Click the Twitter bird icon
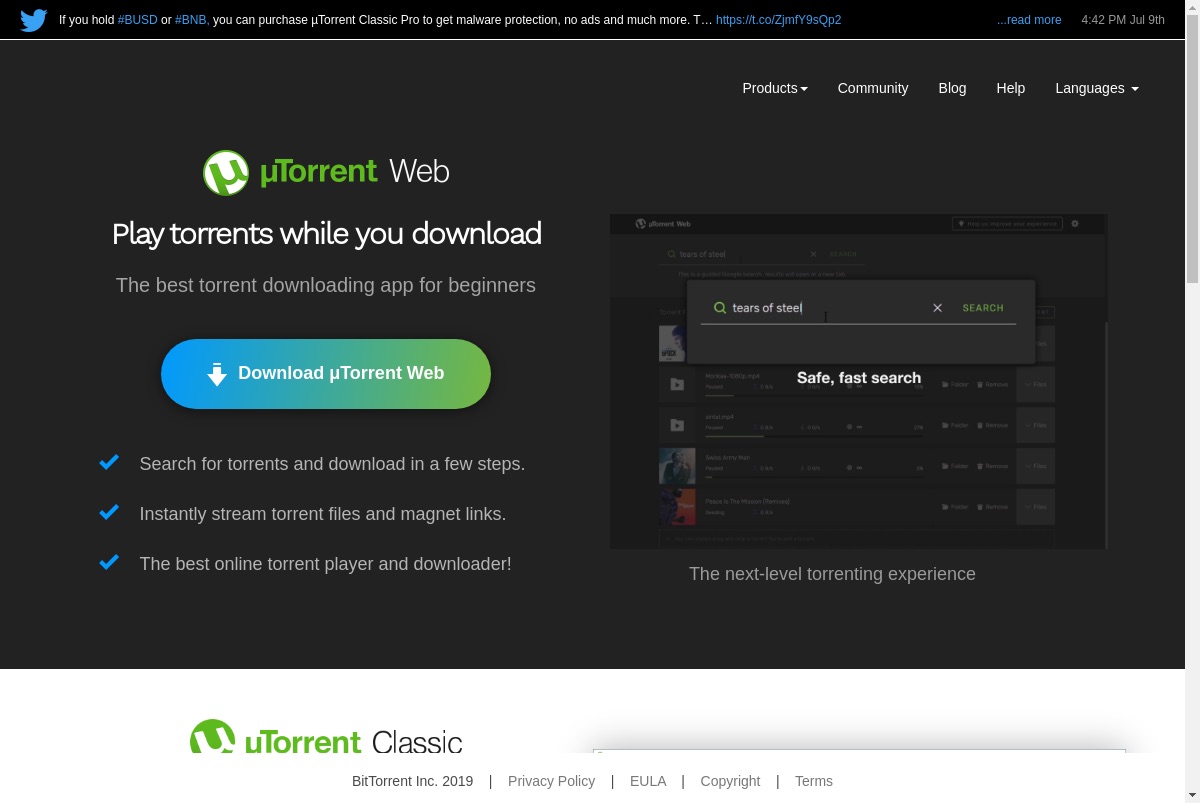 (34, 20)
